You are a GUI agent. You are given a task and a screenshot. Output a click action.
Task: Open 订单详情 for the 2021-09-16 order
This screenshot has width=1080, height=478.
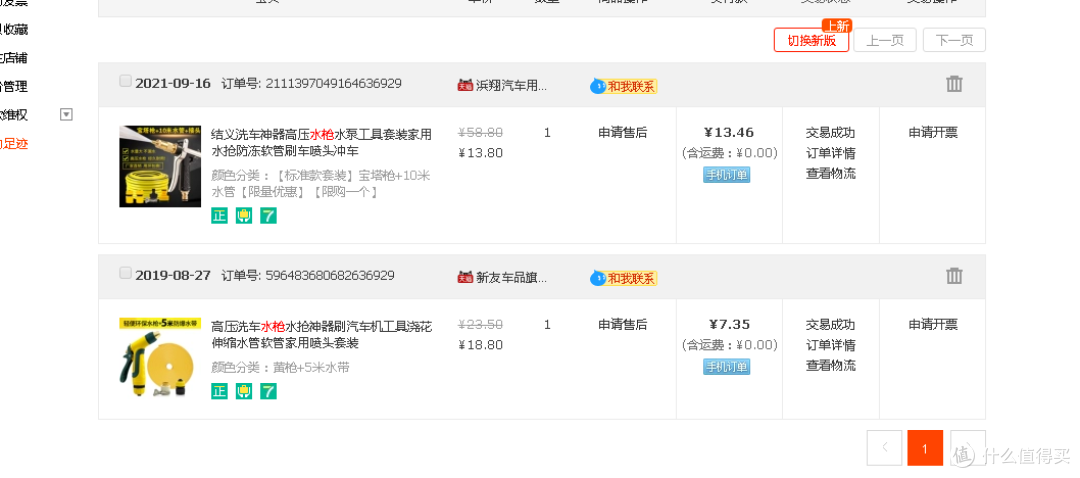coord(831,153)
